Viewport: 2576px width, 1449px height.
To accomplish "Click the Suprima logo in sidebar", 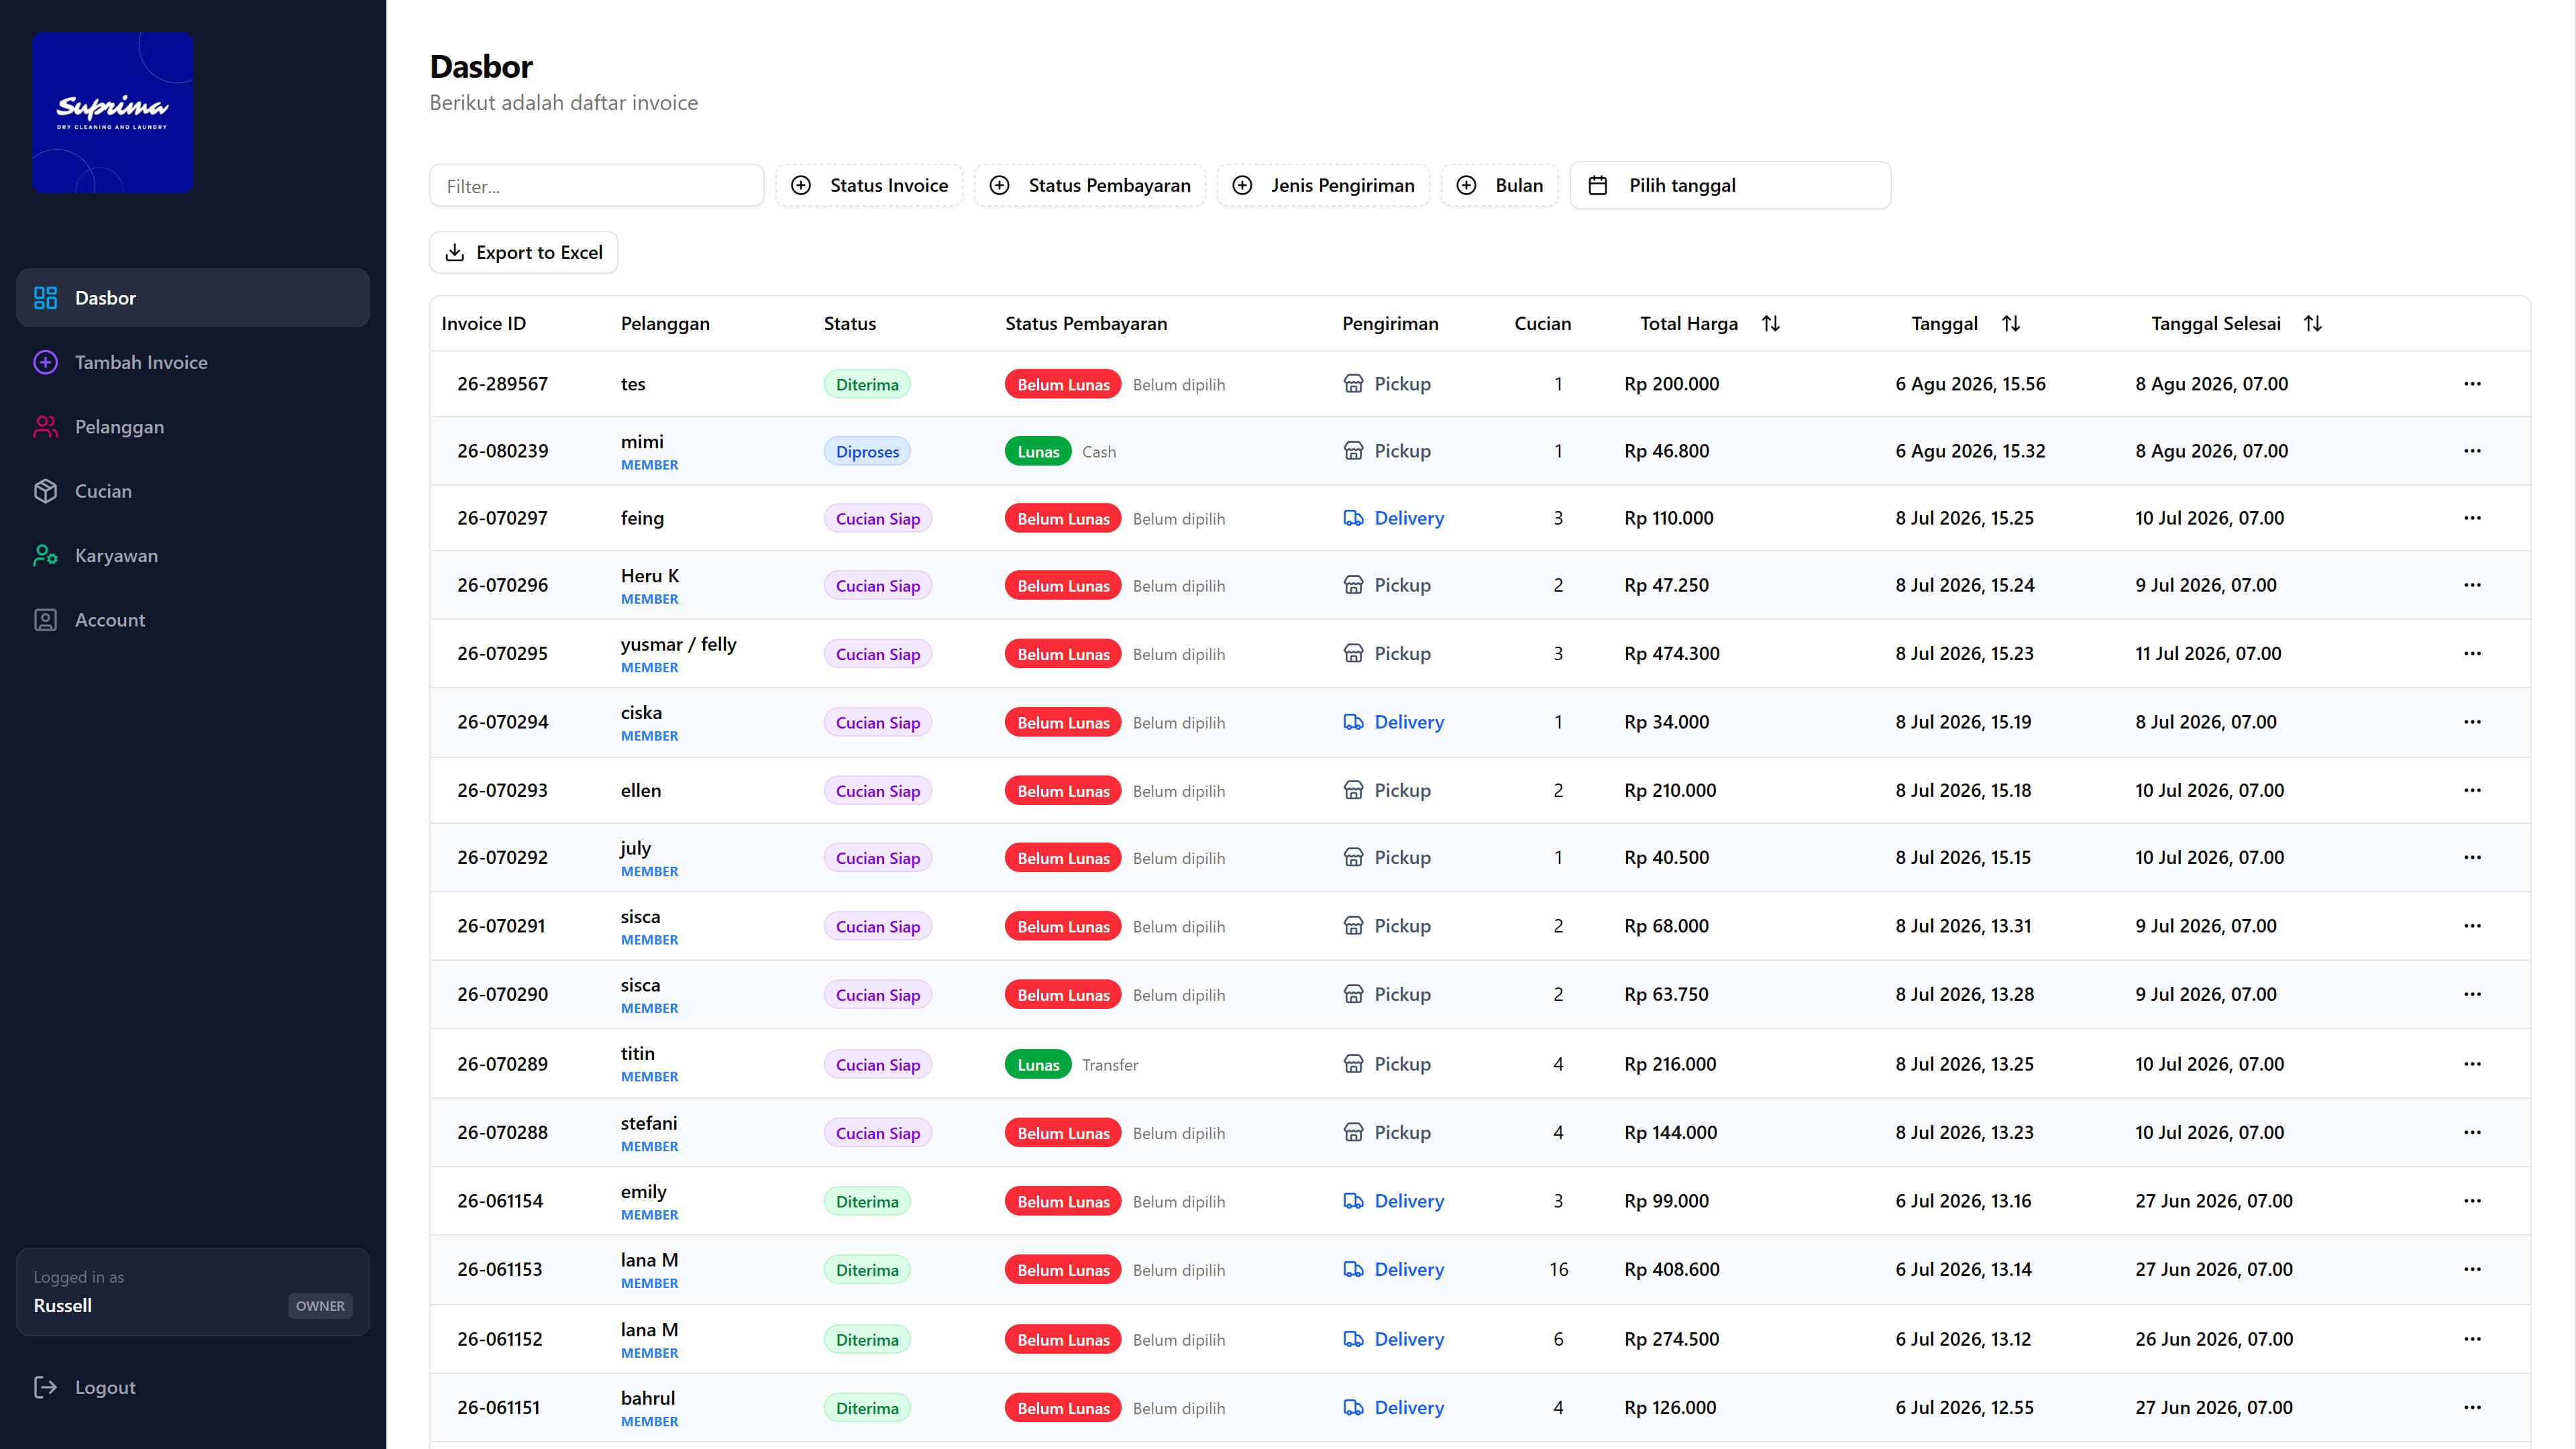I will coord(112,112).
